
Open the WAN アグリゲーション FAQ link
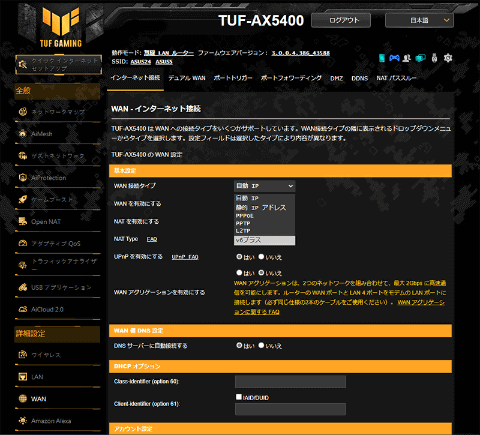click(x=339, y=307)
